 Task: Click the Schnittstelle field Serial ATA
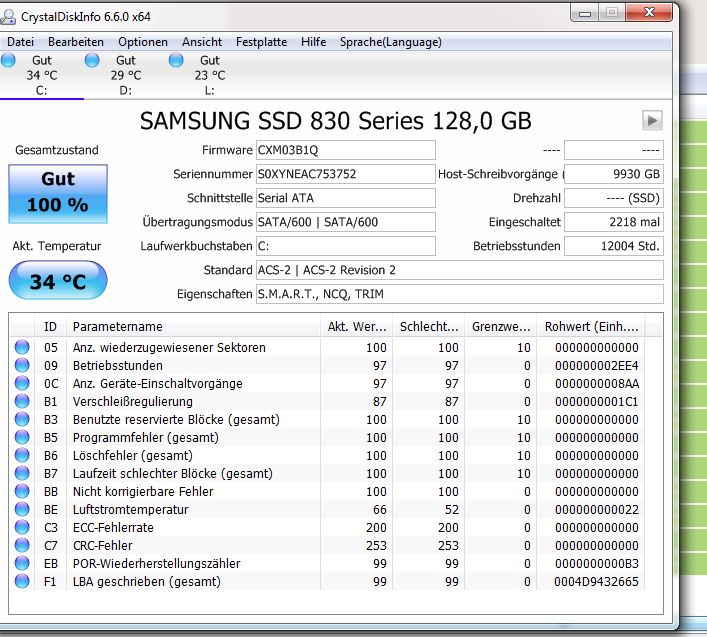click(x=345, y=198)
